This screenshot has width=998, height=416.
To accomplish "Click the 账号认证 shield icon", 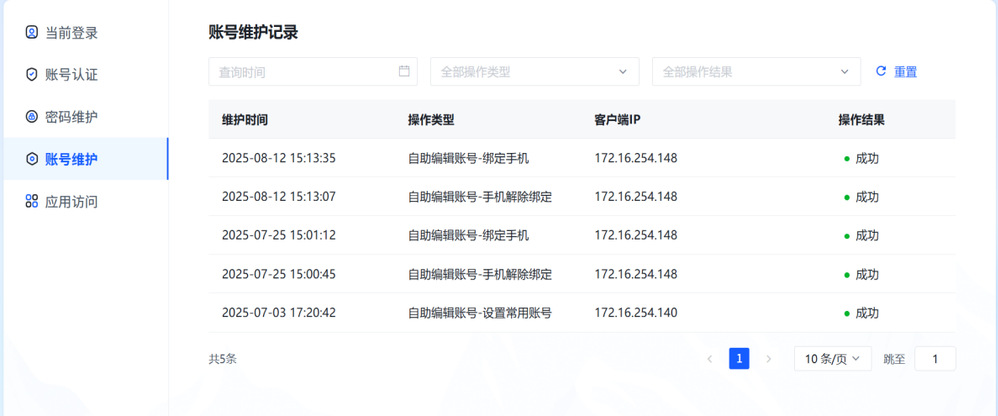I will coord(32,75).
